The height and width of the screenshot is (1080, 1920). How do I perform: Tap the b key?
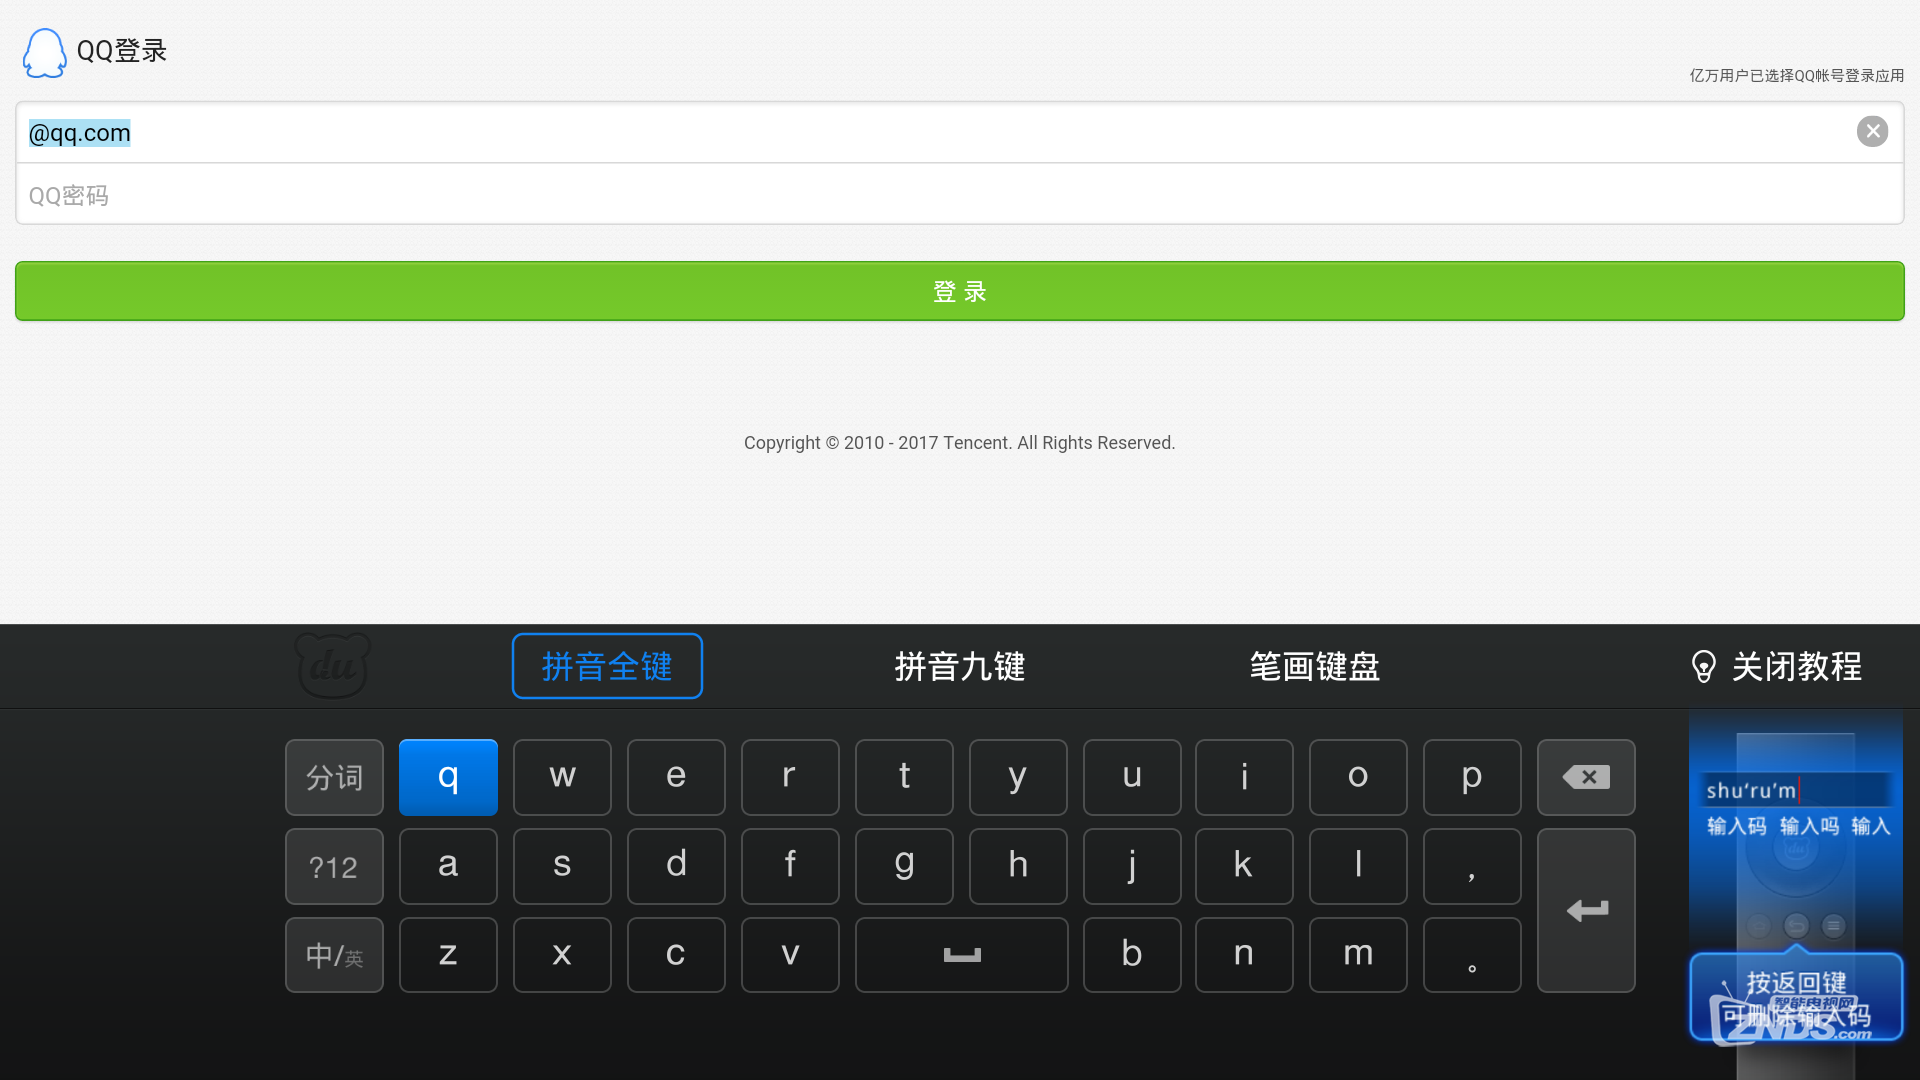pos(1132,955)
